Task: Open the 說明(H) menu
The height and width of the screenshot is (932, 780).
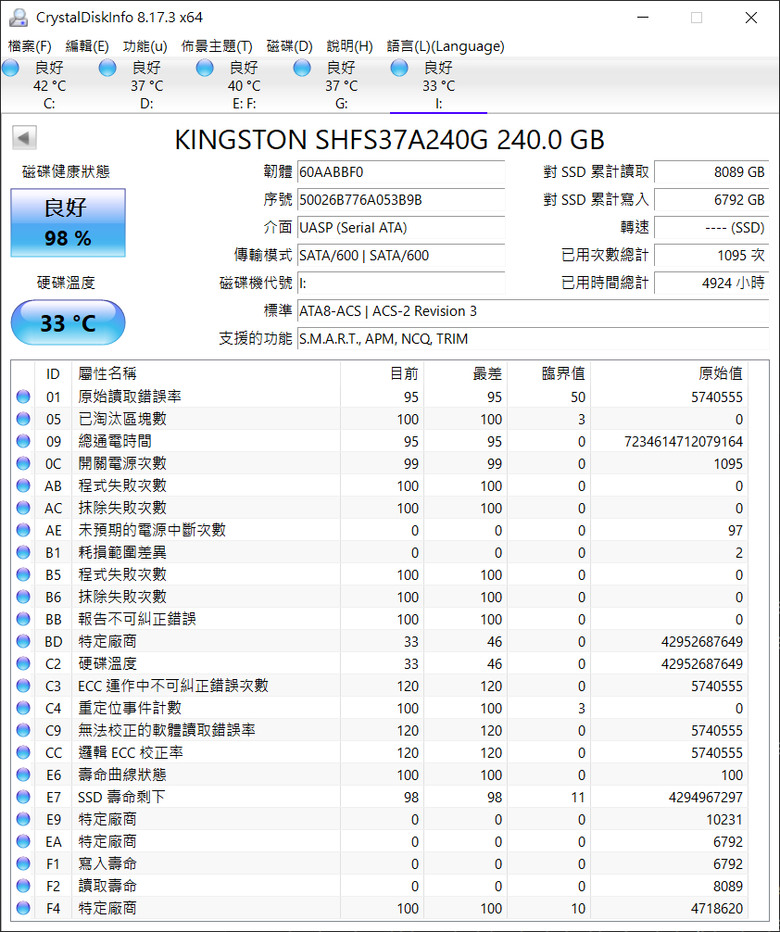Action: 350,46
